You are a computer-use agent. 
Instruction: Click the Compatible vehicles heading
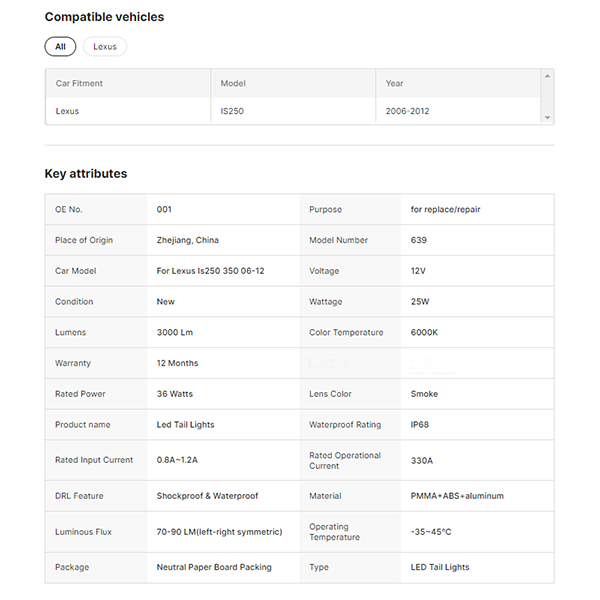[x=104, y=17]
